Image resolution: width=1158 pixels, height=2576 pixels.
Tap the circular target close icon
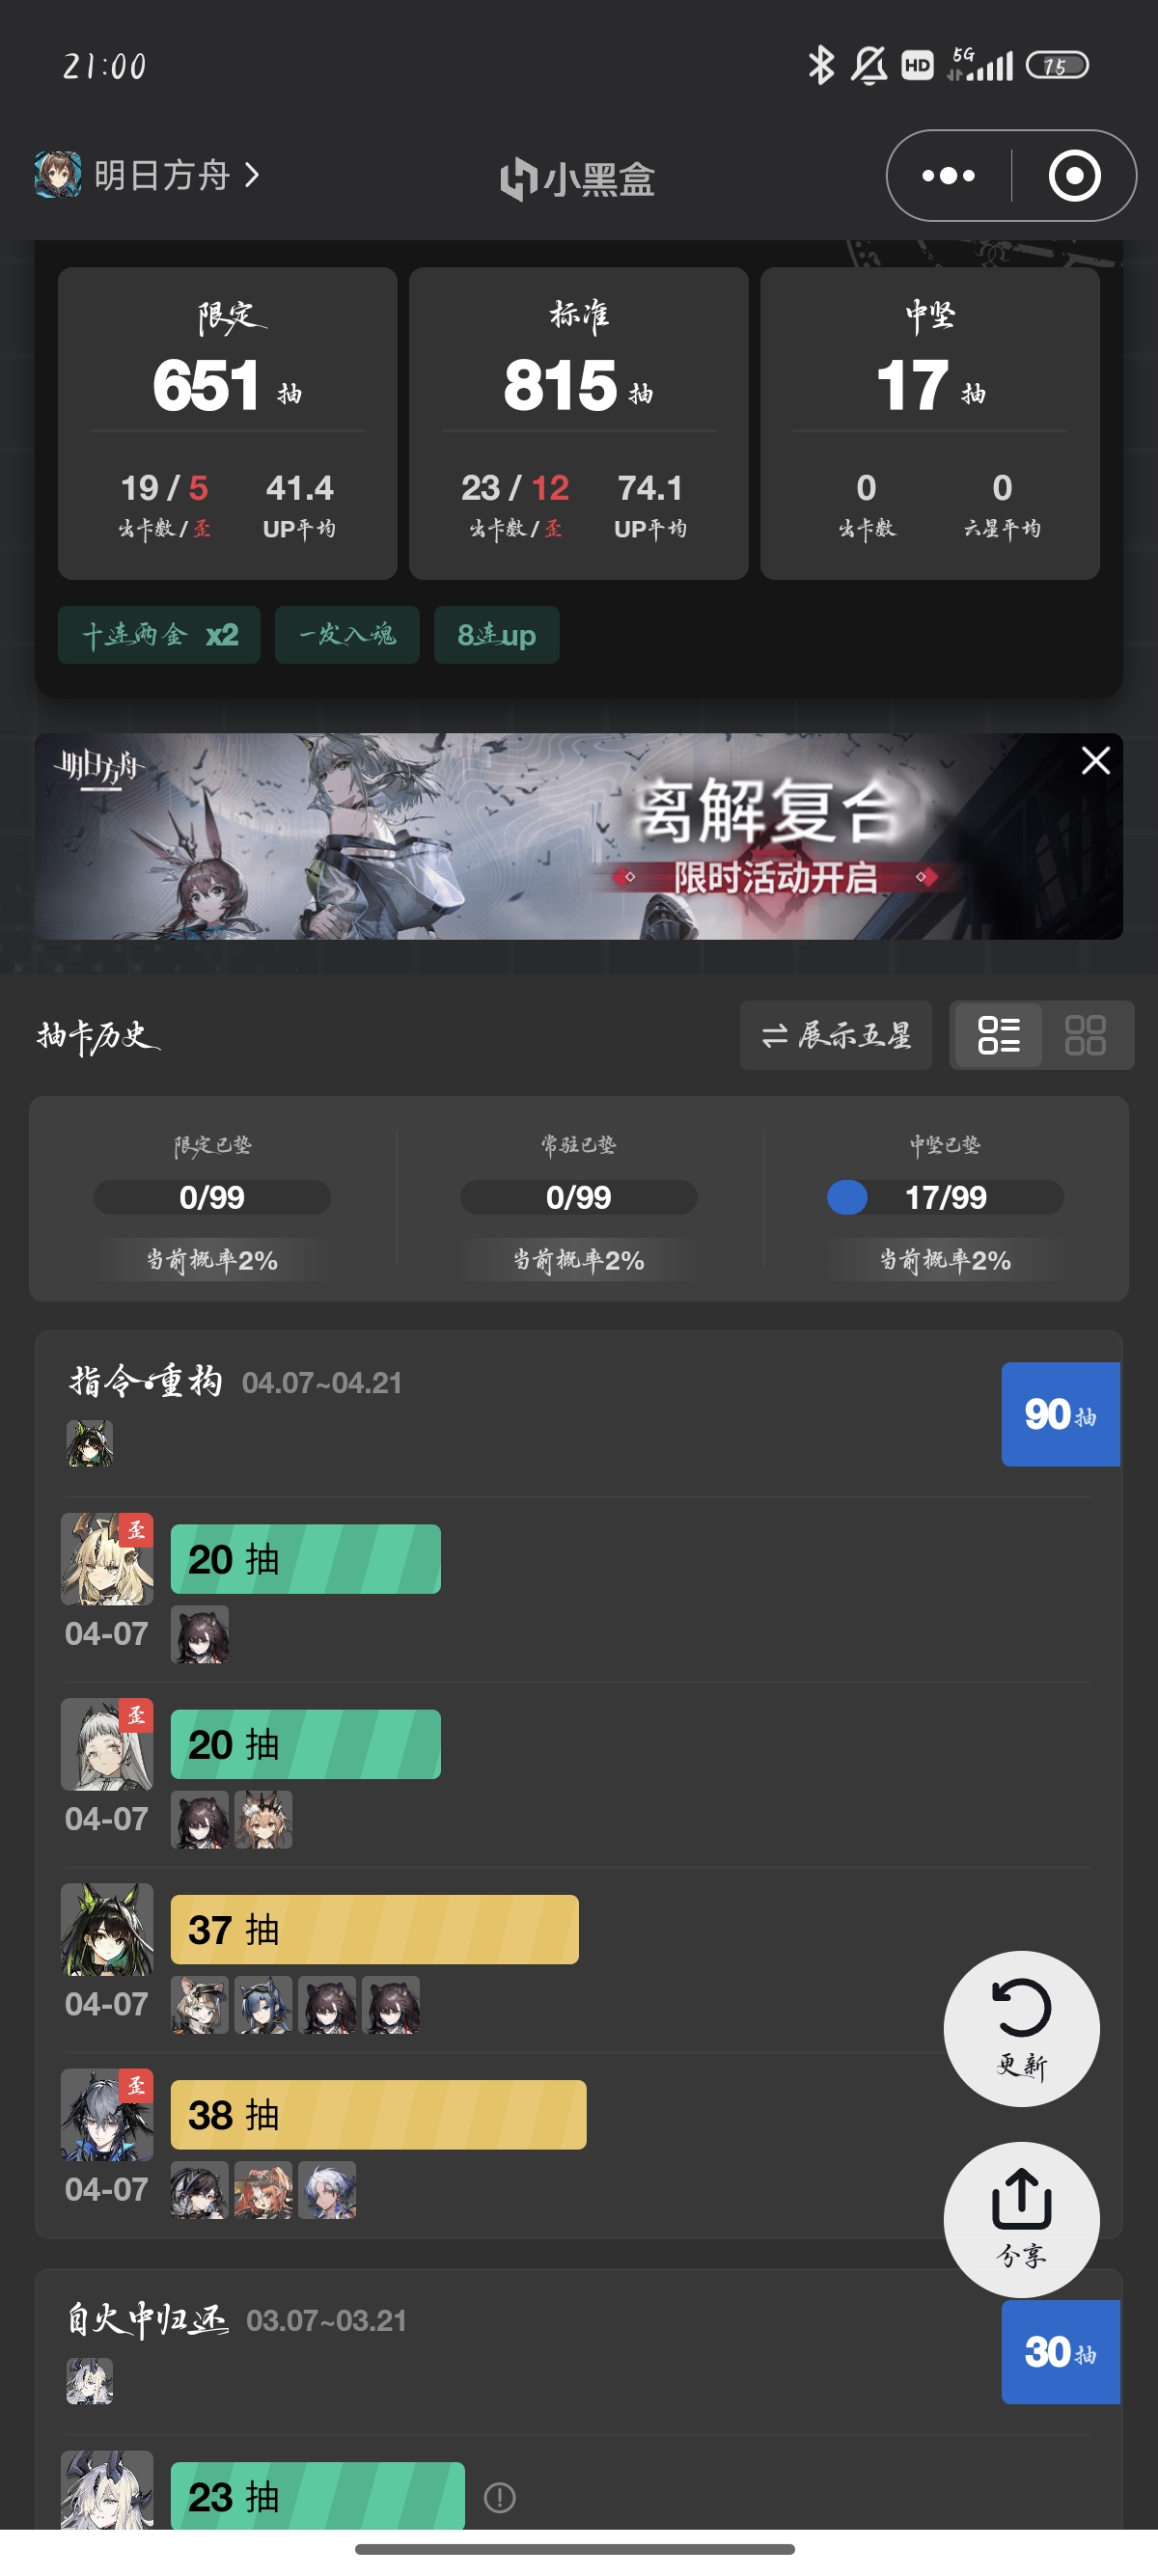point(1074,176)
